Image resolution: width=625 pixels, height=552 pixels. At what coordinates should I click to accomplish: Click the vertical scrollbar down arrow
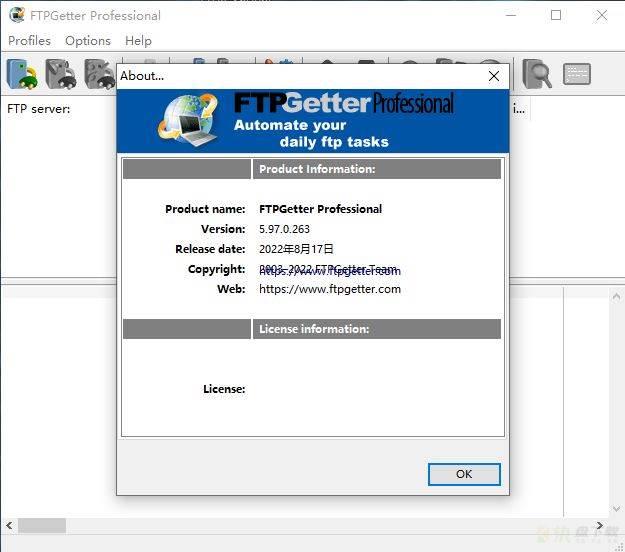coord(616,509)
